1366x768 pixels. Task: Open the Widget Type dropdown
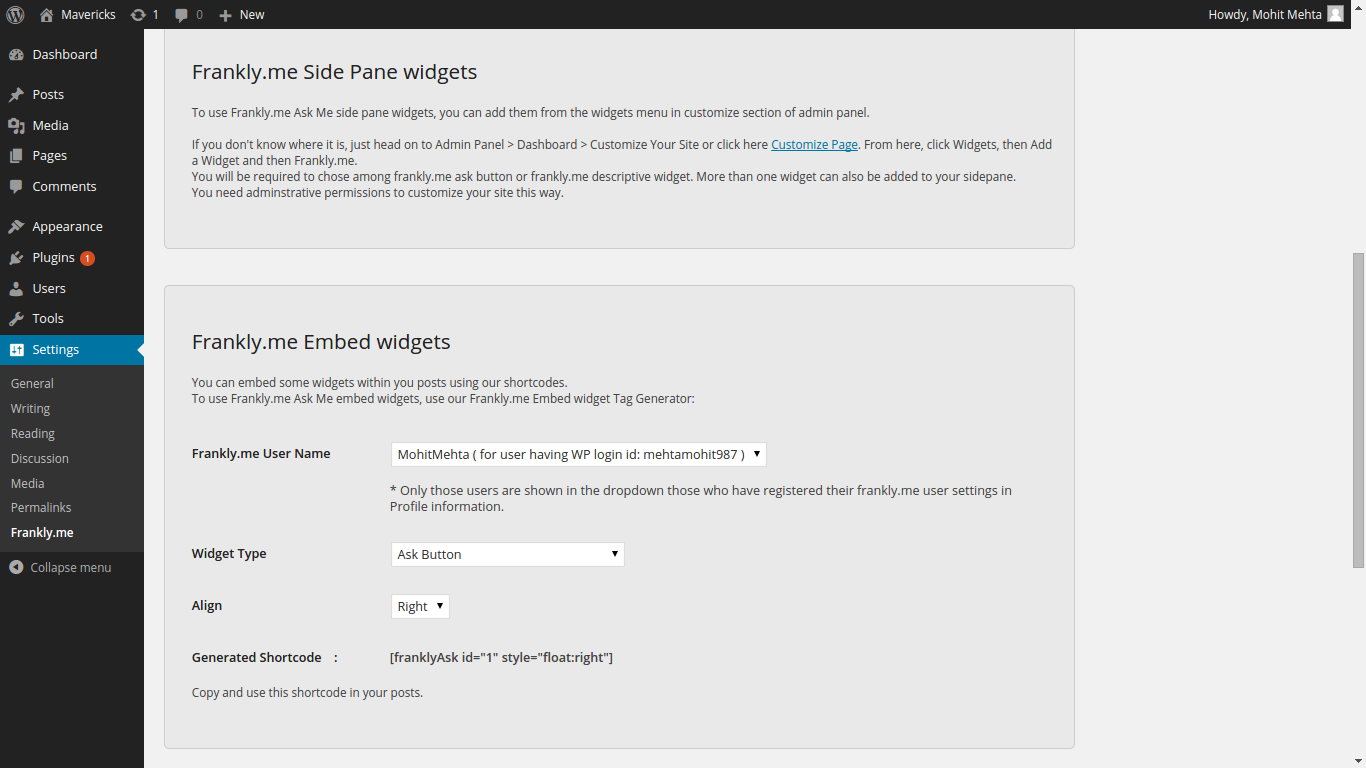click(508, 554)
